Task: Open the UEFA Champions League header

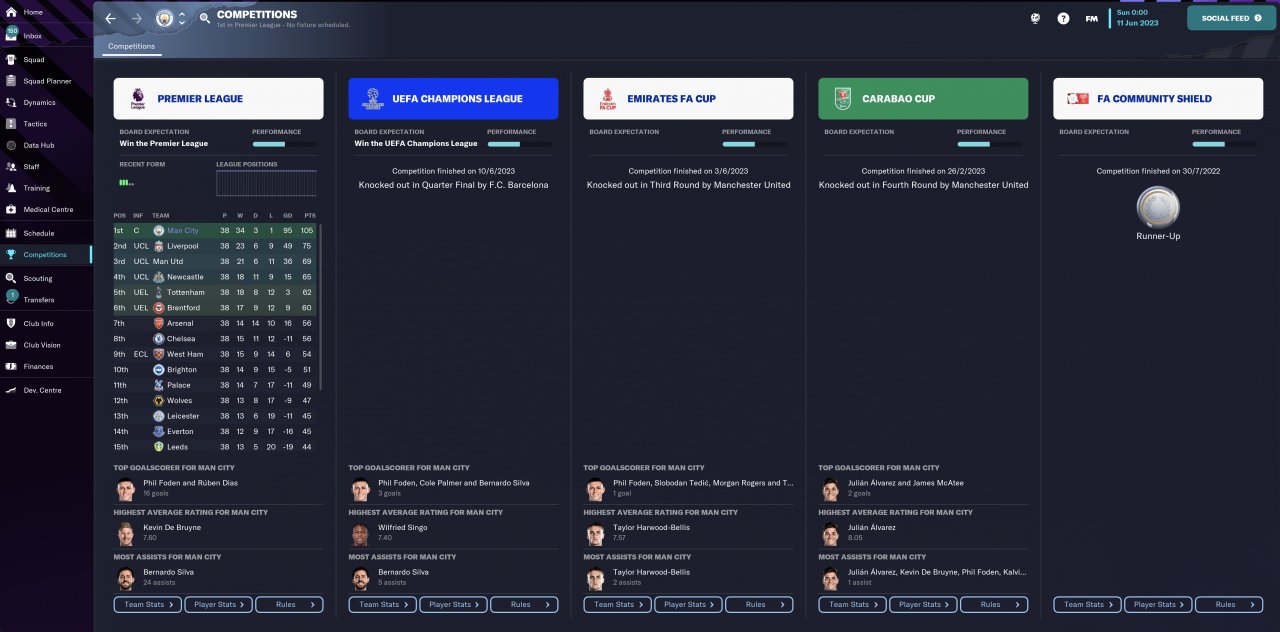Action: point(453,99)
